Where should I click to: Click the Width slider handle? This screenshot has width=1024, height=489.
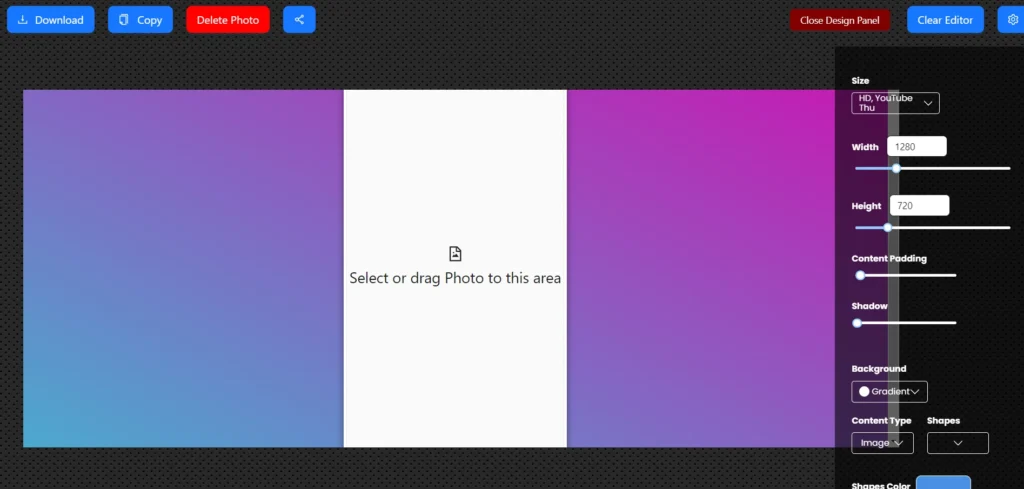pos(896,168)
